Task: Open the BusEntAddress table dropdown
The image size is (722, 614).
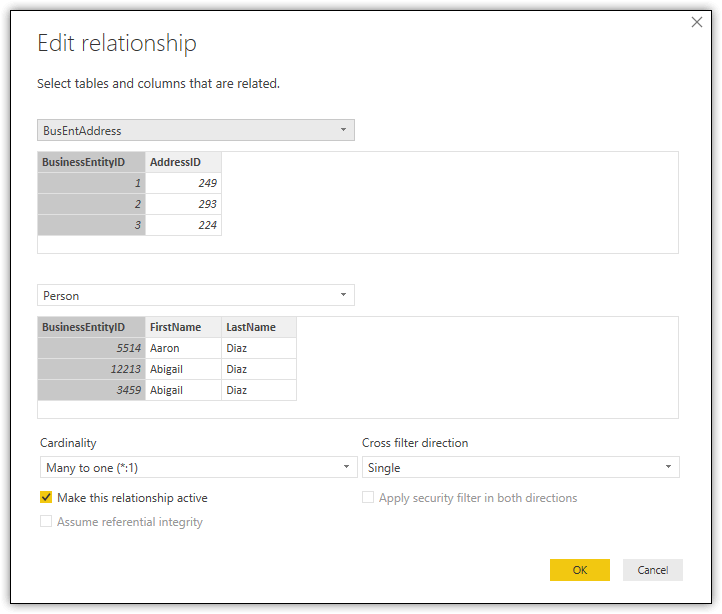Action: pos(196,130)
